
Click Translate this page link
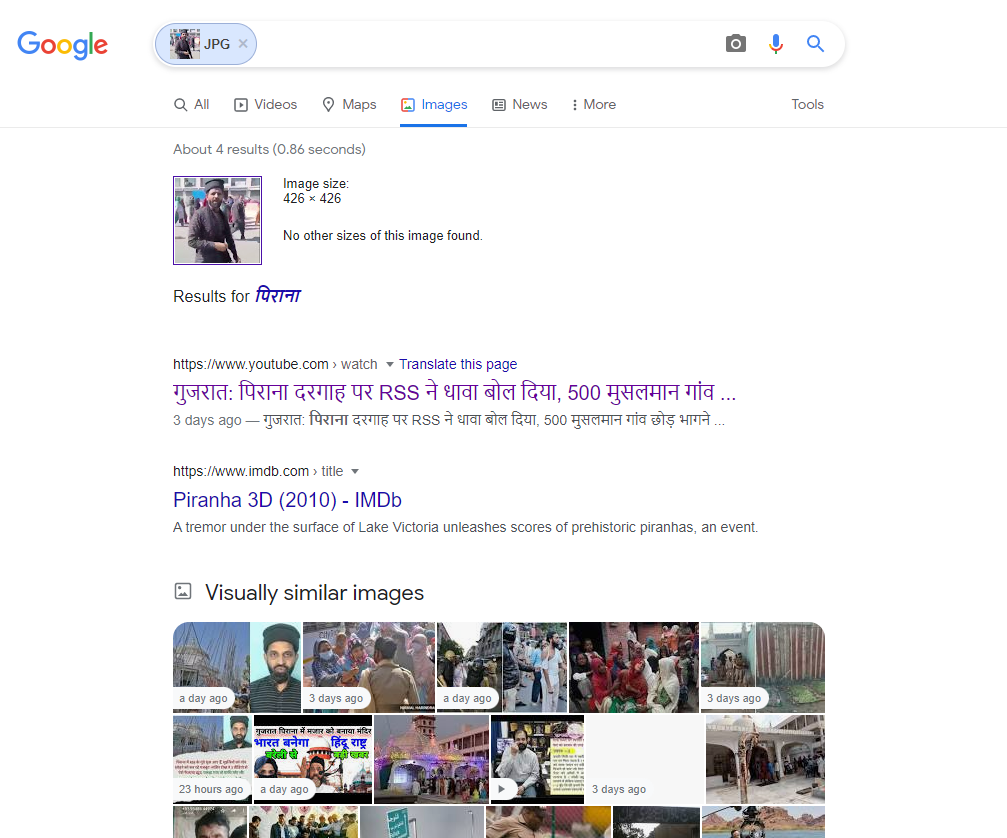(x=458, y=365)
